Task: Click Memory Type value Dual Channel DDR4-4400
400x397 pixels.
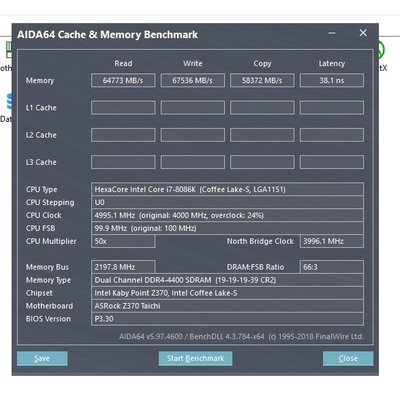Action: (x=227, y=280)
